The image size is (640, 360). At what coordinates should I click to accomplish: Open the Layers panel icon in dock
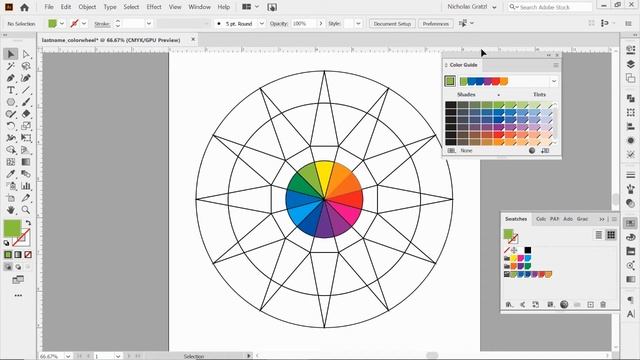click(x=631, y=64)
